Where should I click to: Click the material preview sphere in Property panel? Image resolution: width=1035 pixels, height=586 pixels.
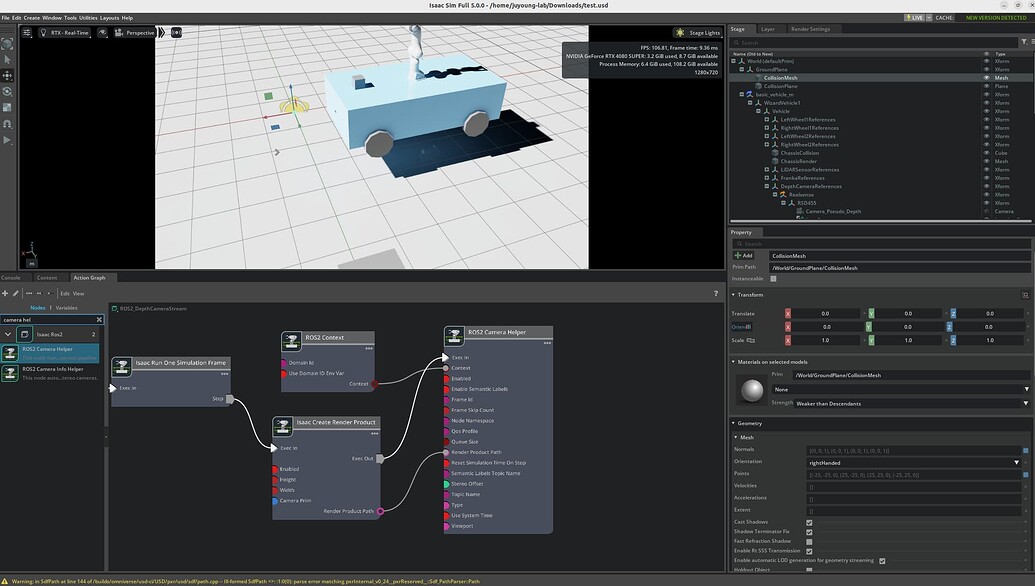pyautogui.click(x=755, y=390)
